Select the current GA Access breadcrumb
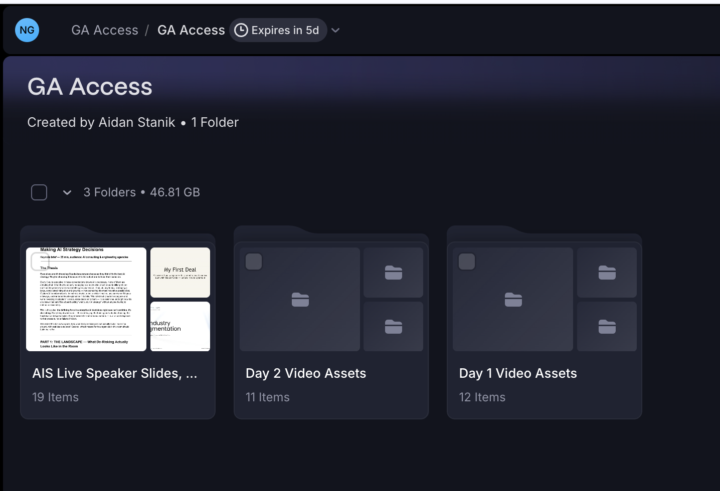The image size is (720, 491). 191,30
